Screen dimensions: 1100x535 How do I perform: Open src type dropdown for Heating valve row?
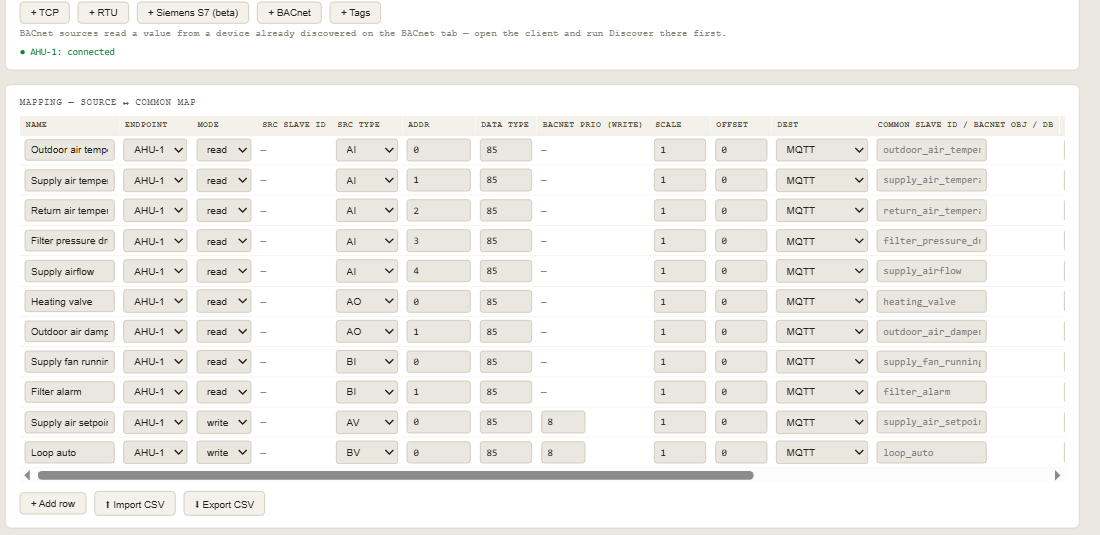point(367,302)
